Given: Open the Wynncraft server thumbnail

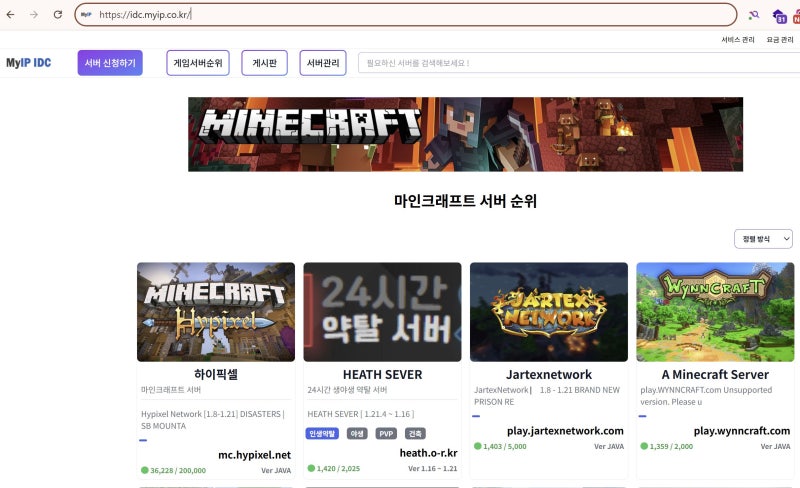Looking at the screenshot, I should pyautogui.click(x=715, y=312).
